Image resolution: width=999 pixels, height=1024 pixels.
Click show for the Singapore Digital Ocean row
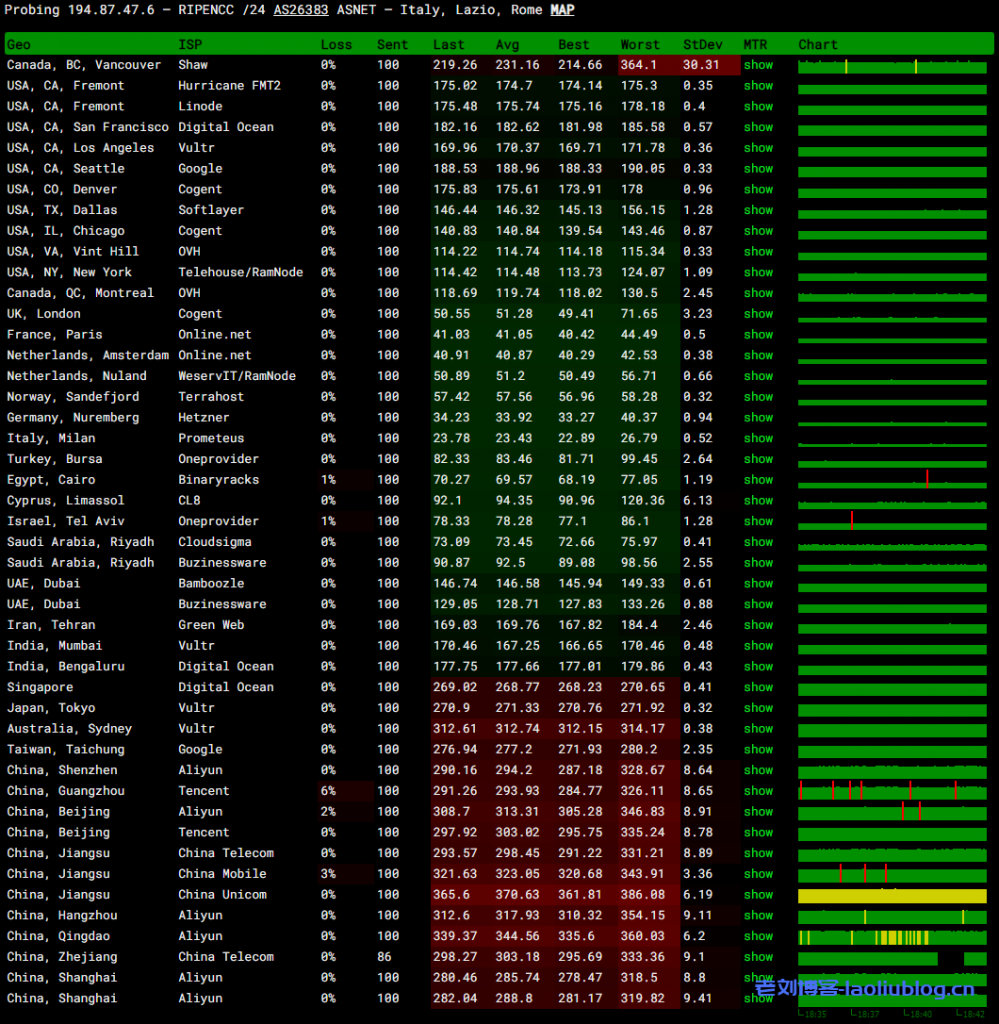tap(758, 687)
